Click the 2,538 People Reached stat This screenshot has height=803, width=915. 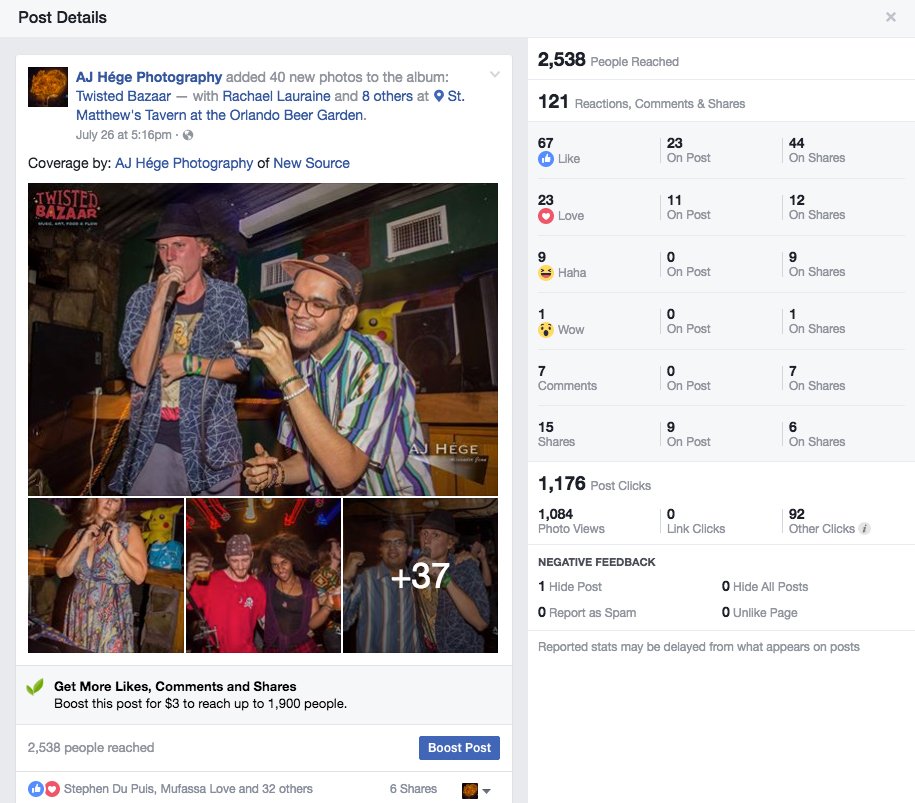pyautogui.click(x=608, y=60)
